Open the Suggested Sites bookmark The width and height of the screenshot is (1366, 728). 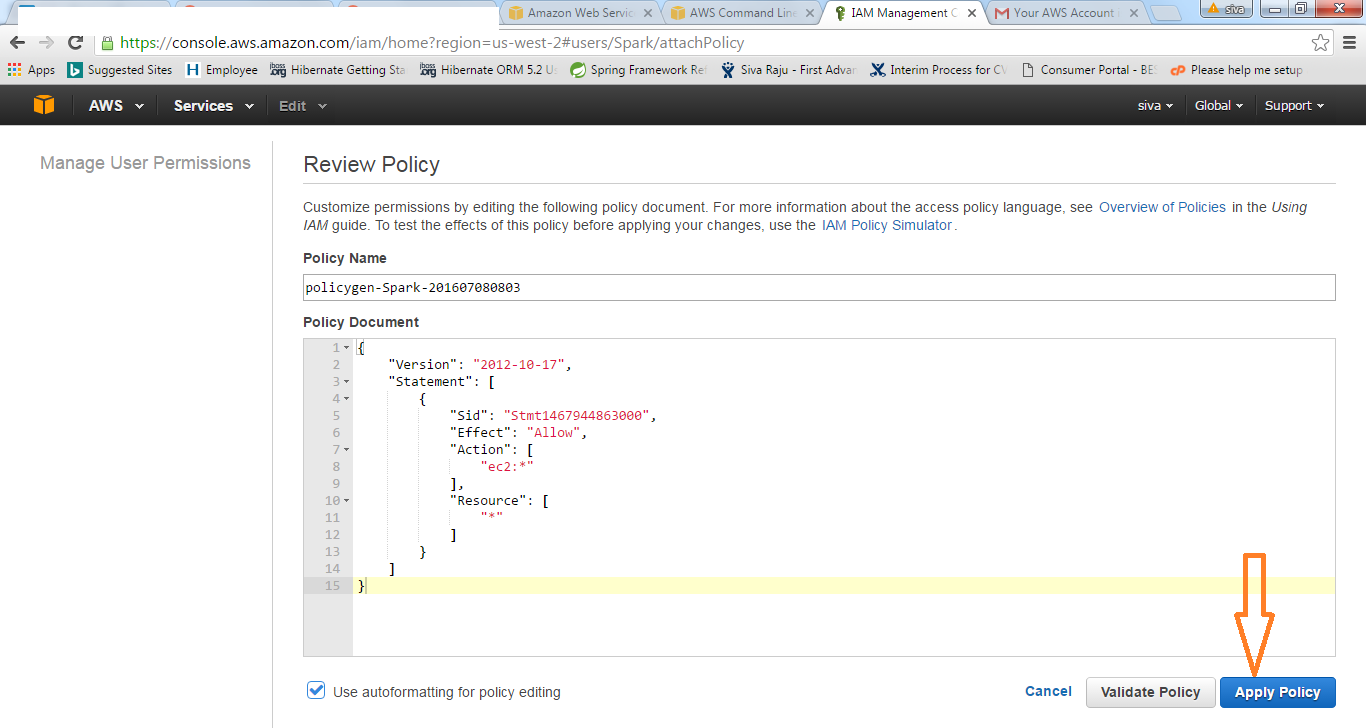point(120,70)
